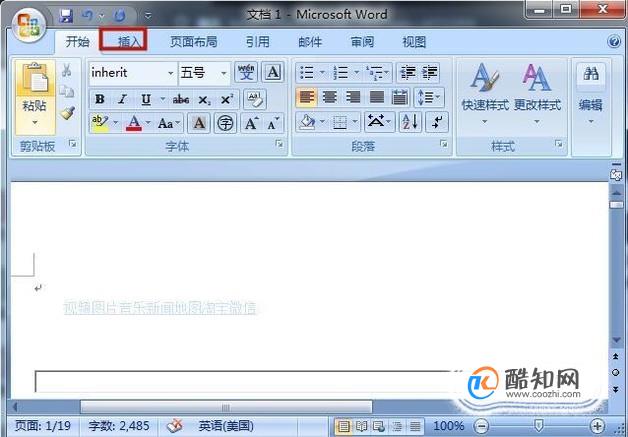The height and width of the screenshot is (437, 628).
Task: Open the font name dropdown showing inherit
Action: click(x=171, y=73)
